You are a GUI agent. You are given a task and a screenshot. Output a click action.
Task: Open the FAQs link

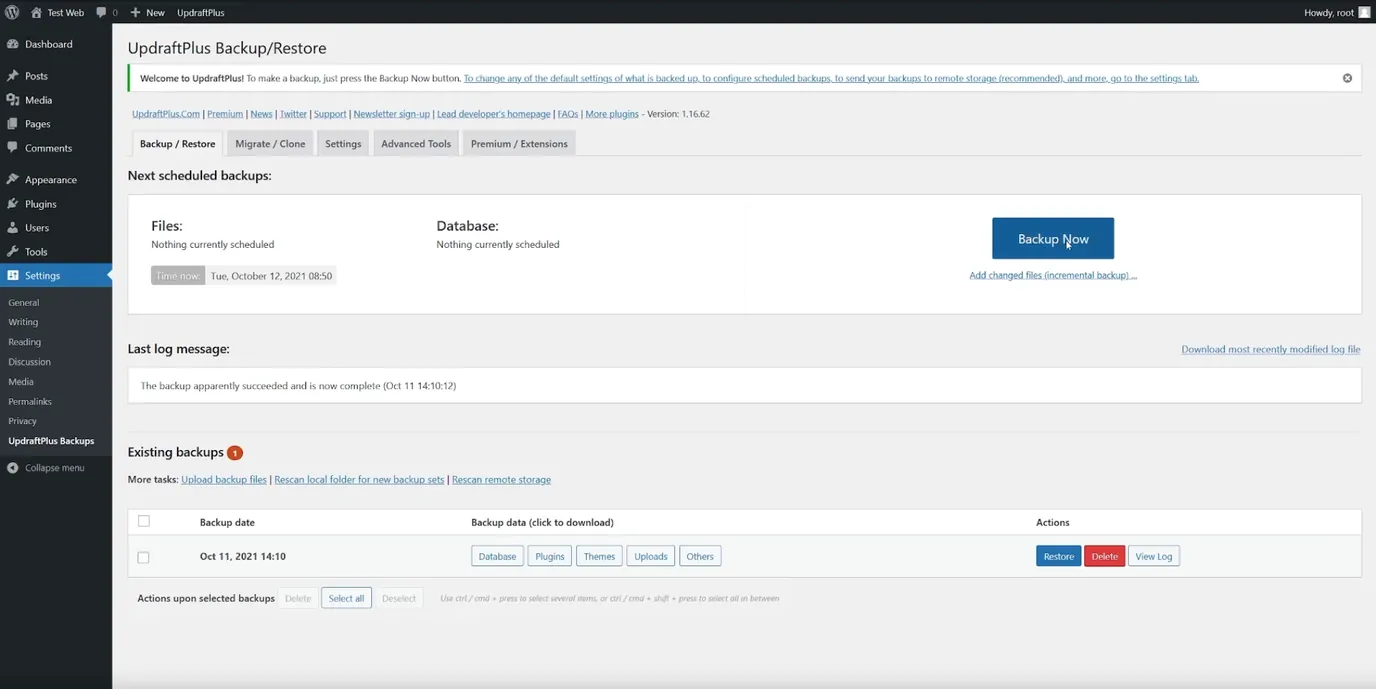click(568, 114)
